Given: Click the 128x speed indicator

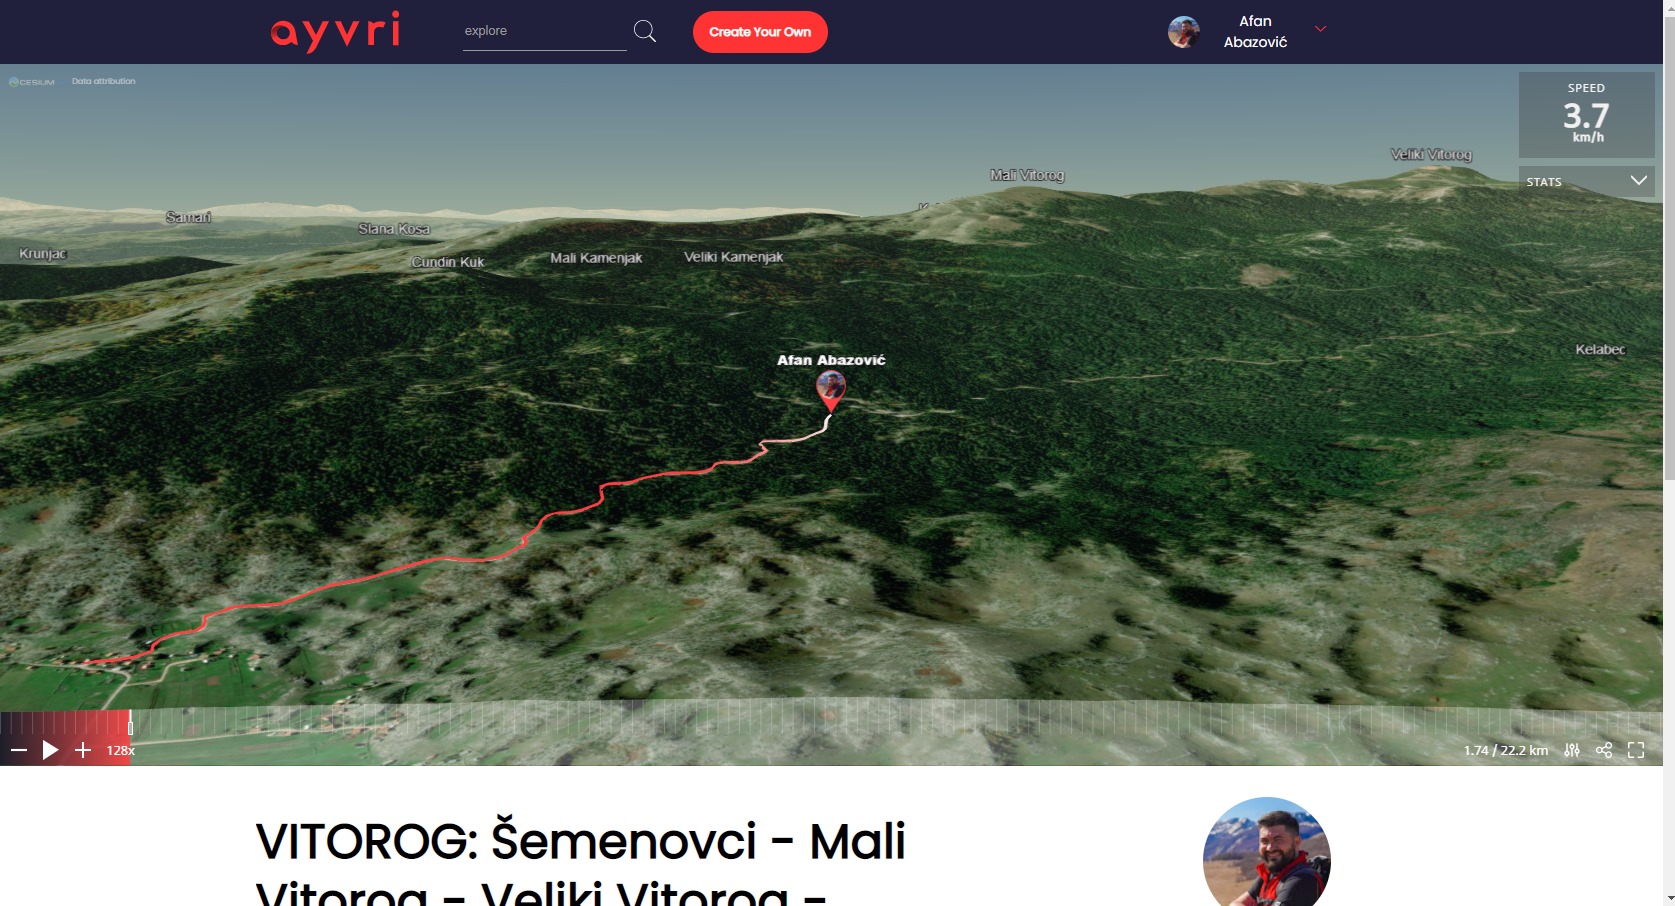Looking at the screenshot, I should point(120,750).
